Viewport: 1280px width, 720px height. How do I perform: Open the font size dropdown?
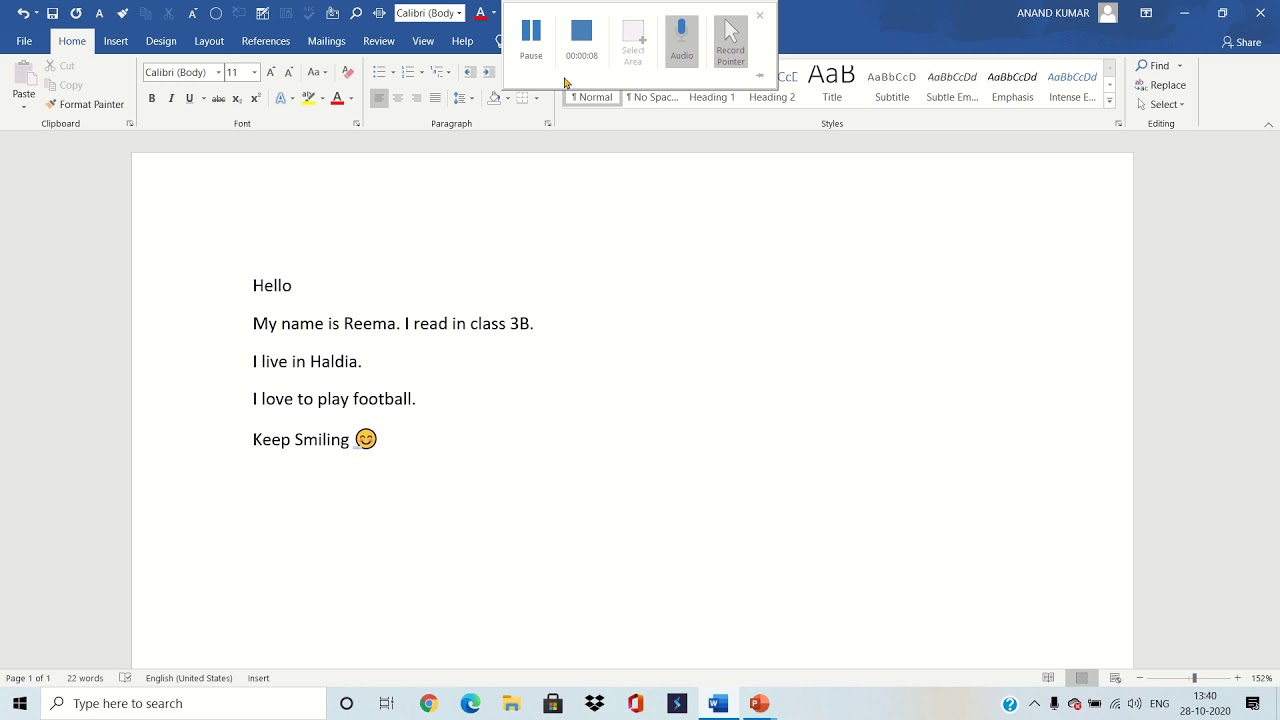tap(254, 72)
